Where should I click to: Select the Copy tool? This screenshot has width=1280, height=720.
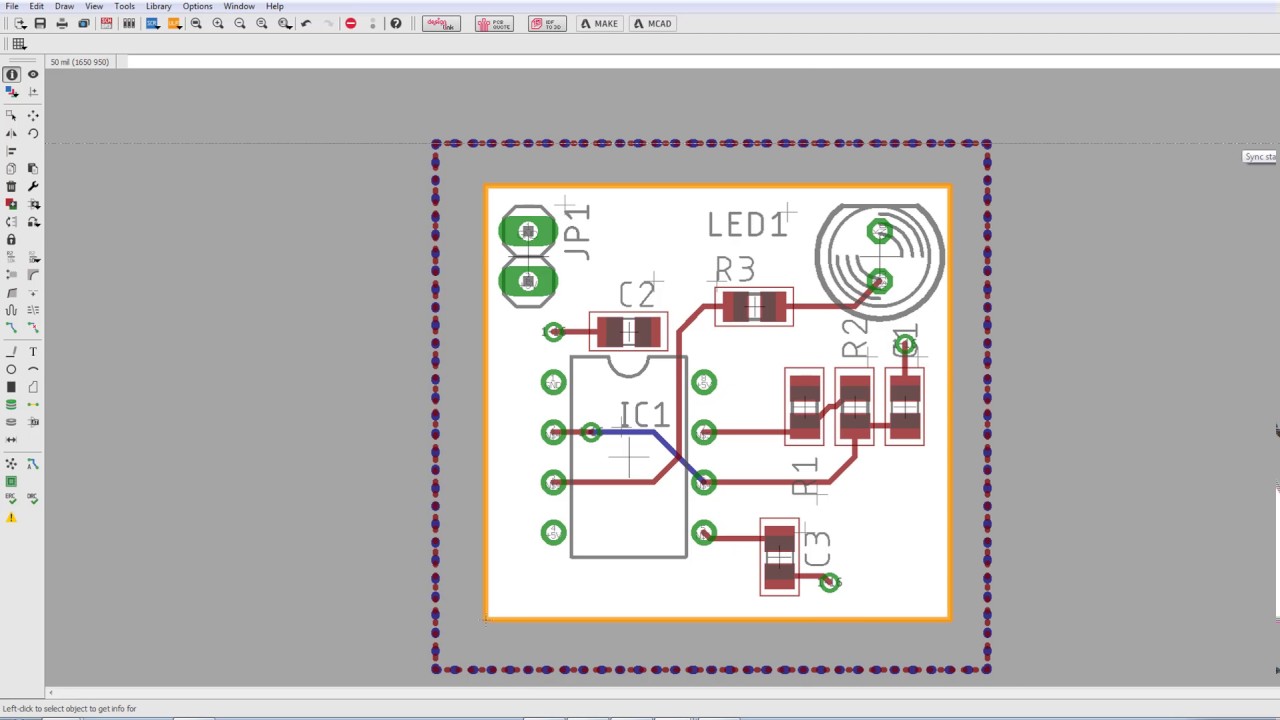click(x=11, y=169)
